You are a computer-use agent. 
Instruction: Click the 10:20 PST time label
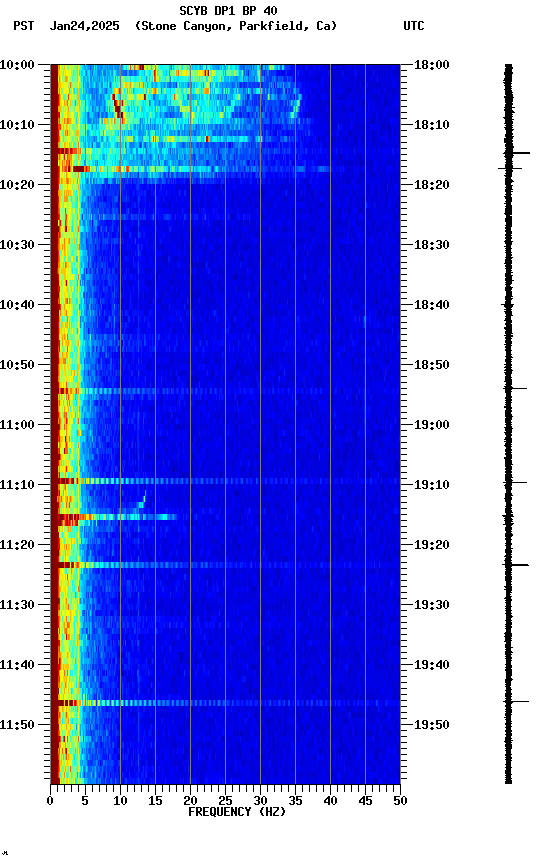(x=17, y=185)
